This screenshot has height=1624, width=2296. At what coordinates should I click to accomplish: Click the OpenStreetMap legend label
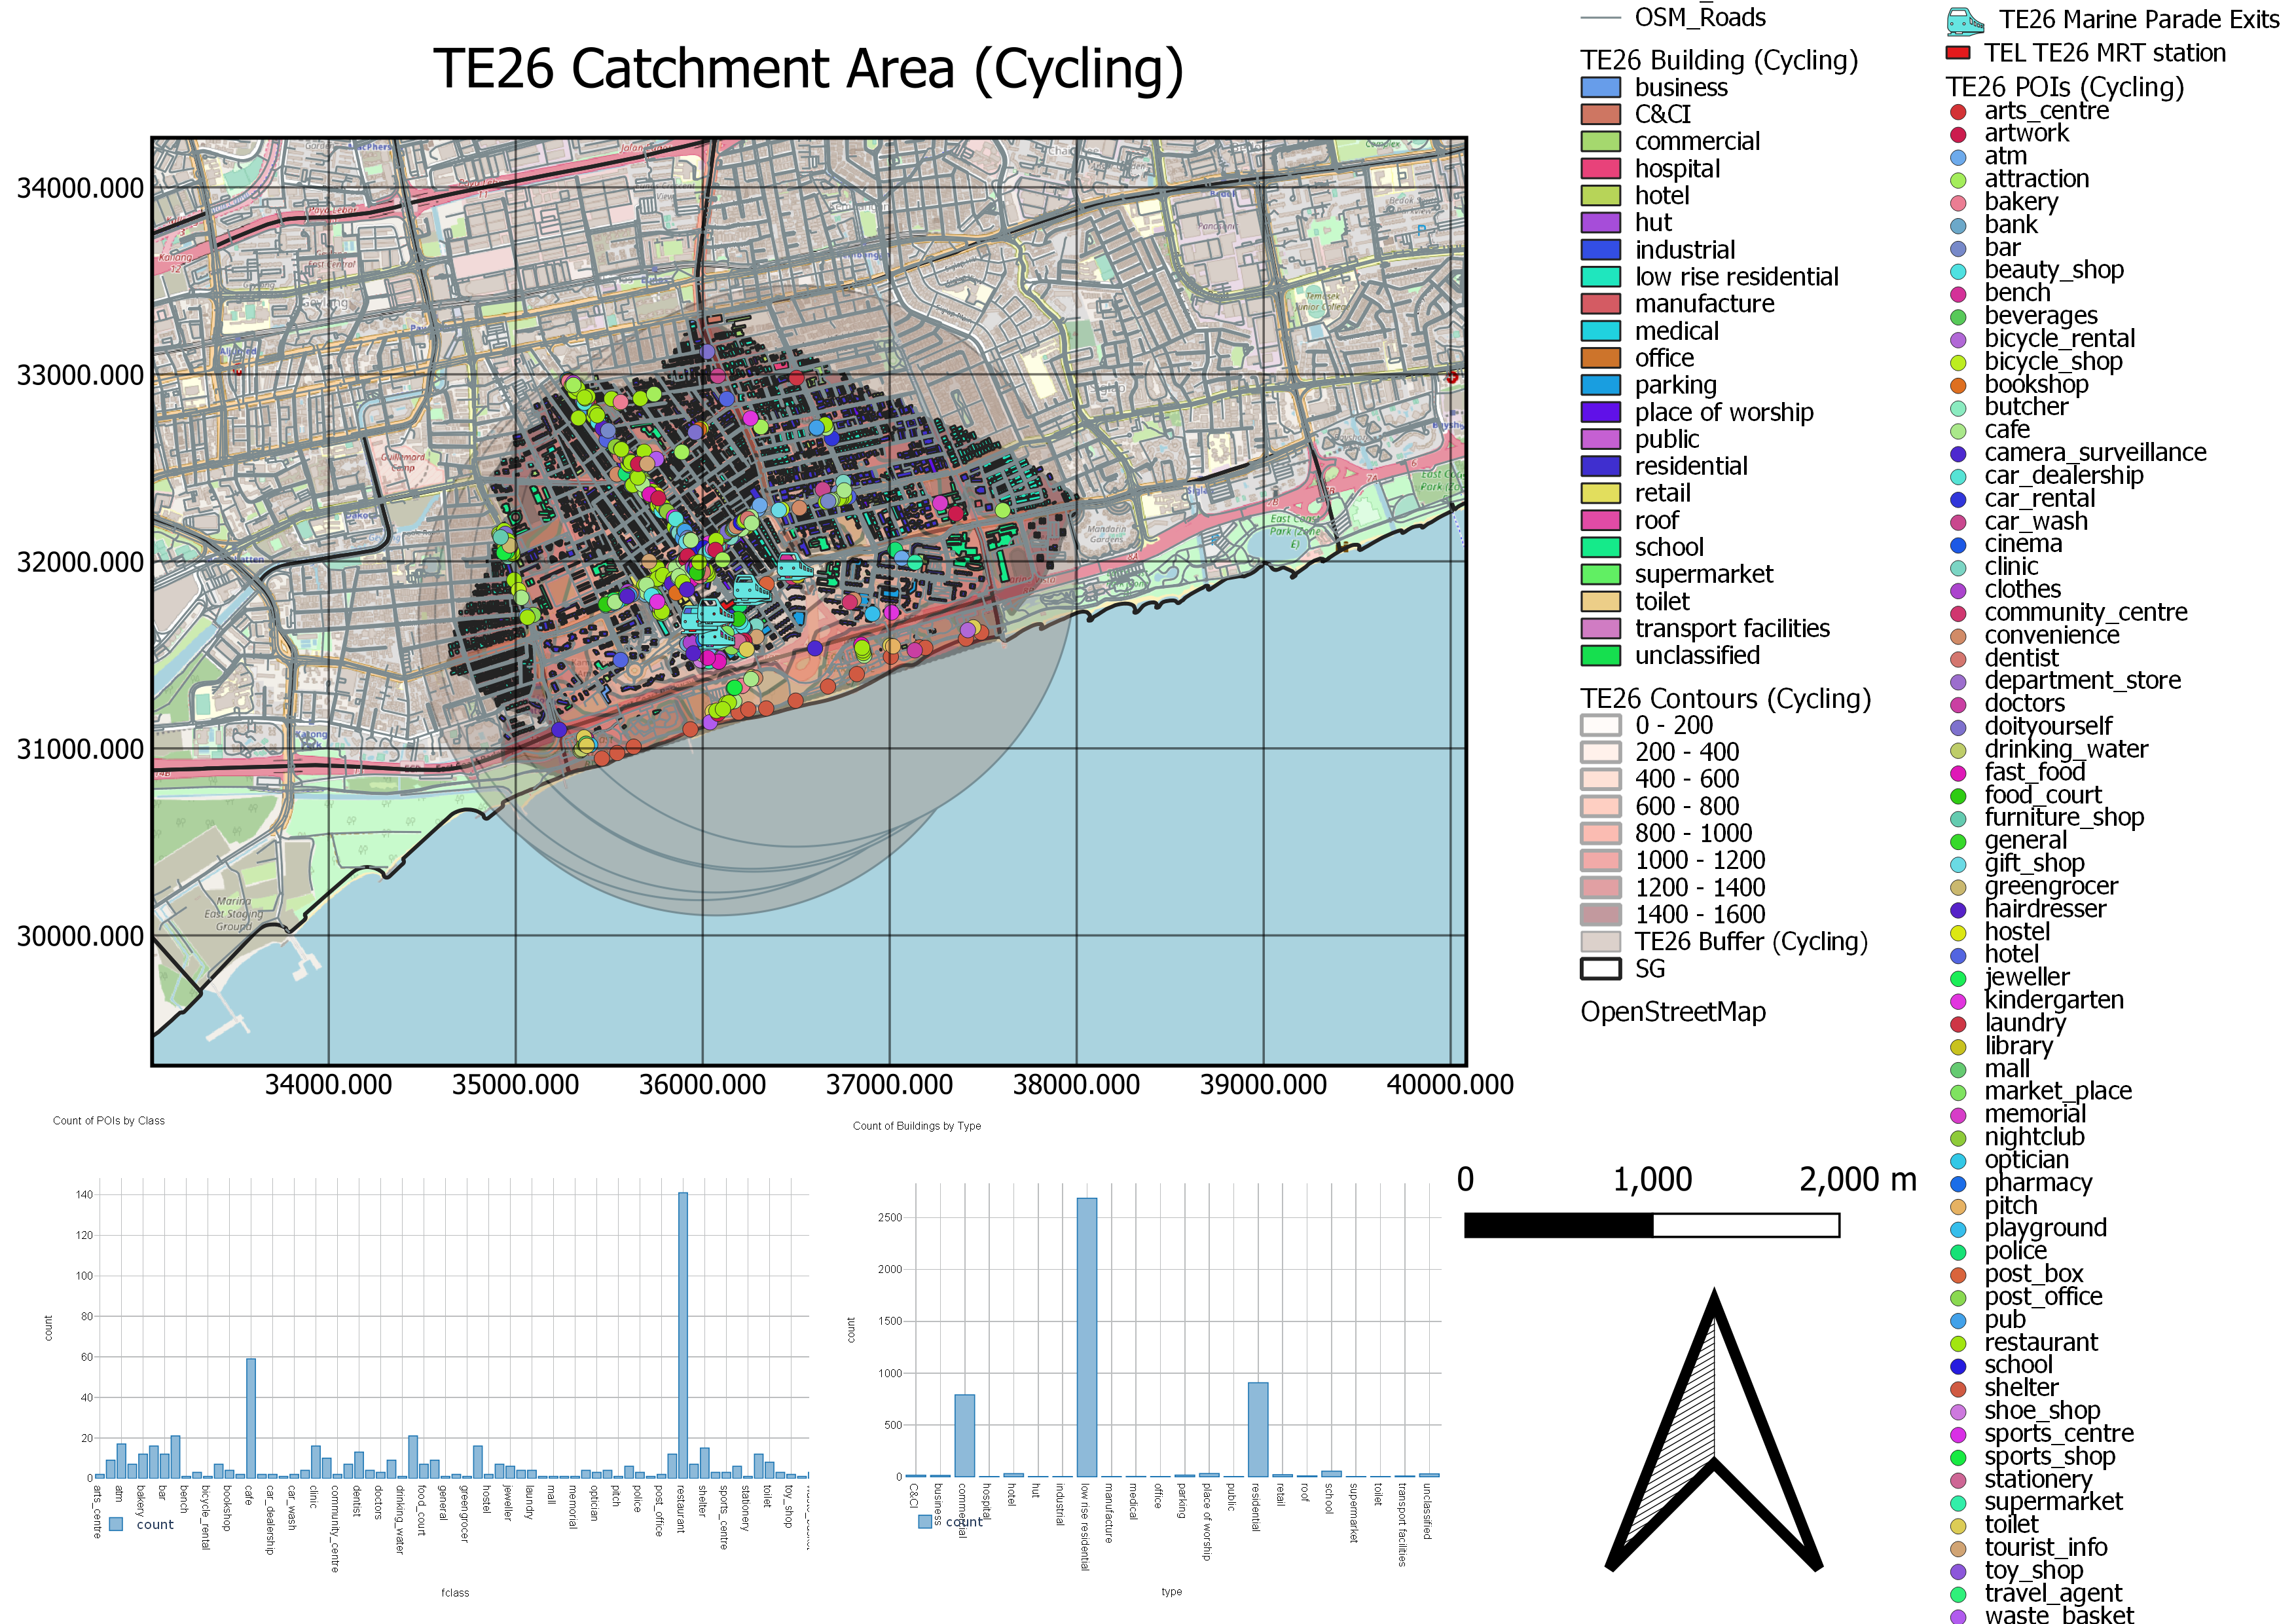pos(1672,1012)
